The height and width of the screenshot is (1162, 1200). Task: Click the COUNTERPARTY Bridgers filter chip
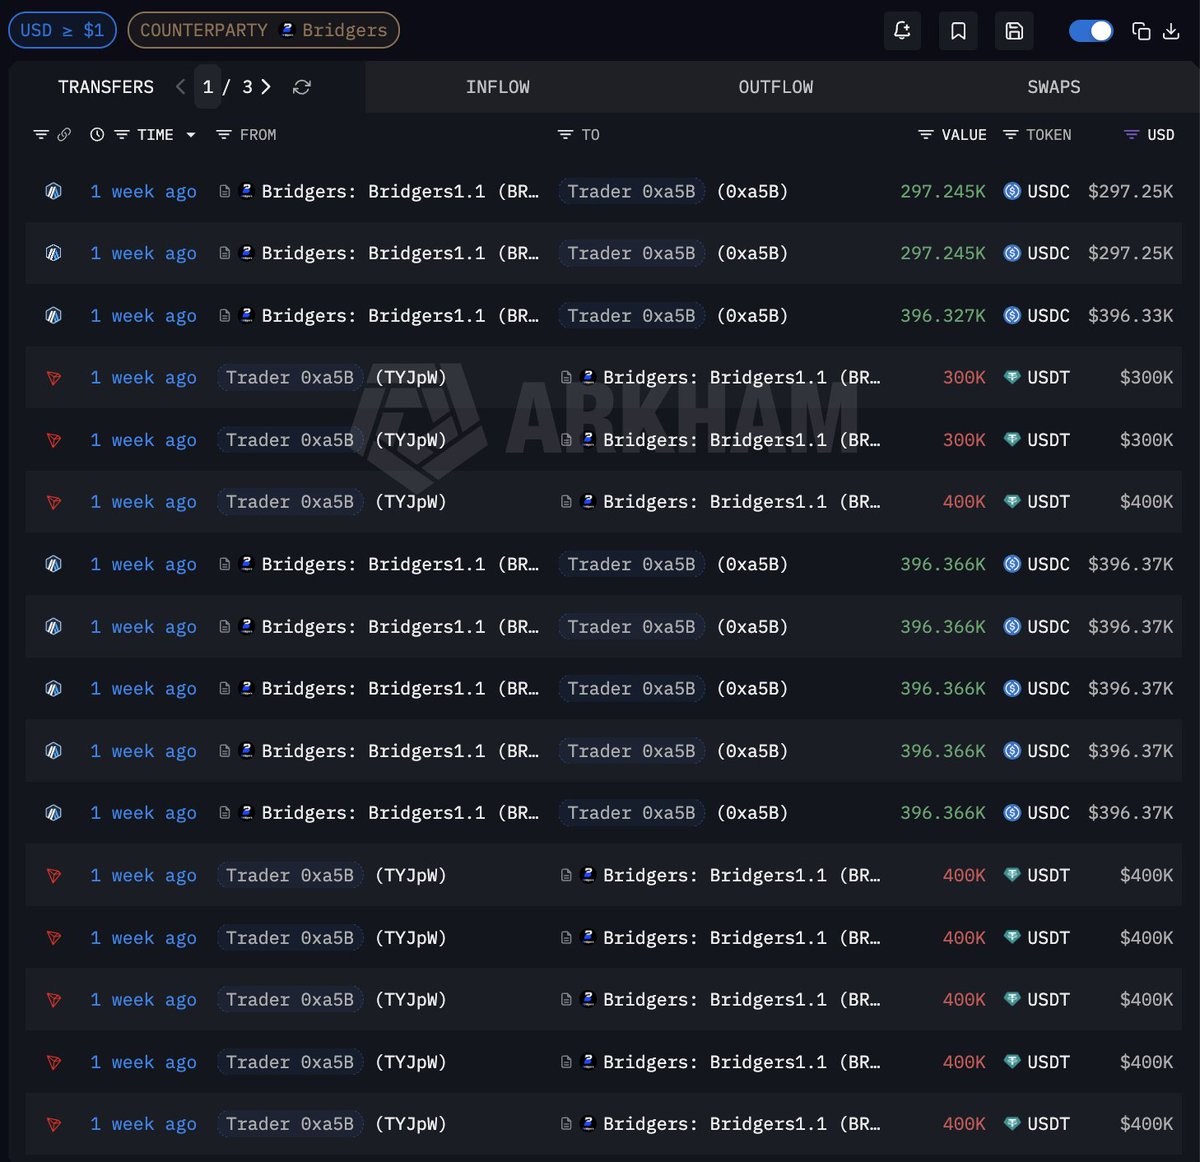point(264,30)
